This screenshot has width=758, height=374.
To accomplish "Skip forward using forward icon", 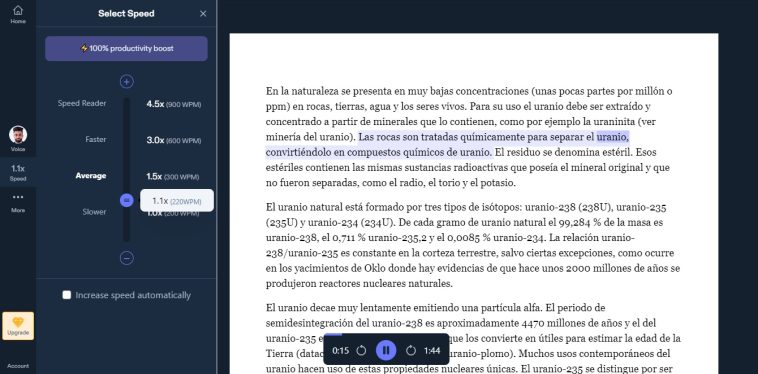I will 411,350.
